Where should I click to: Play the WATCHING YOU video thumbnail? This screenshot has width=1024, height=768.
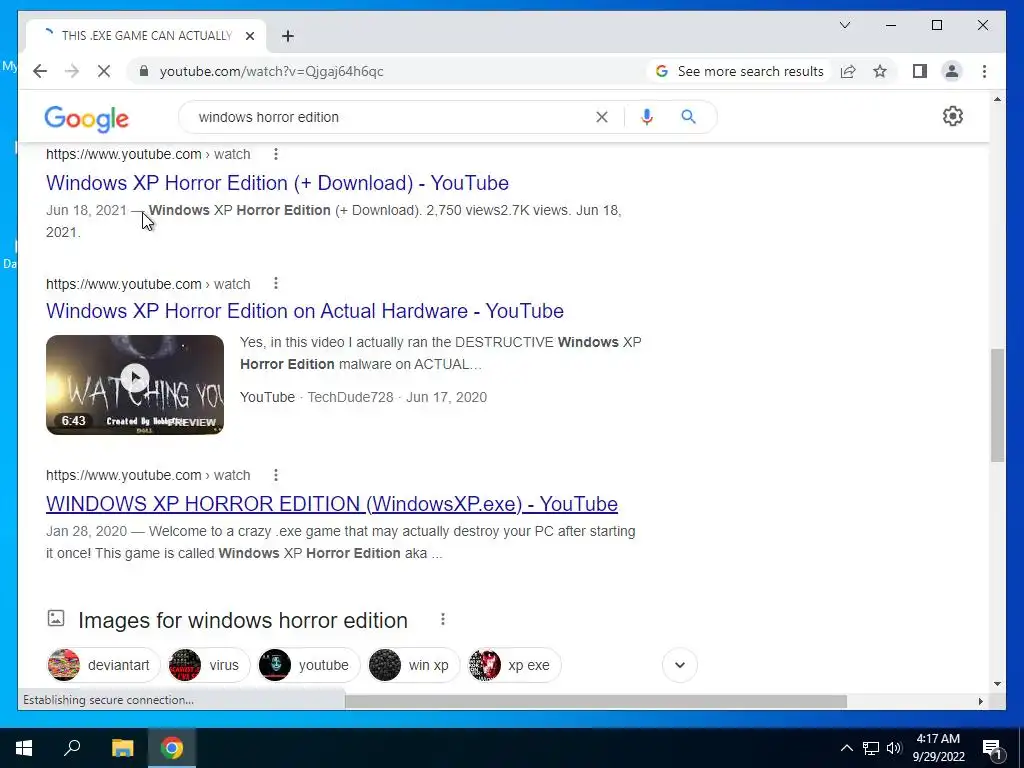pyautogui.click(x=135, y=385)
